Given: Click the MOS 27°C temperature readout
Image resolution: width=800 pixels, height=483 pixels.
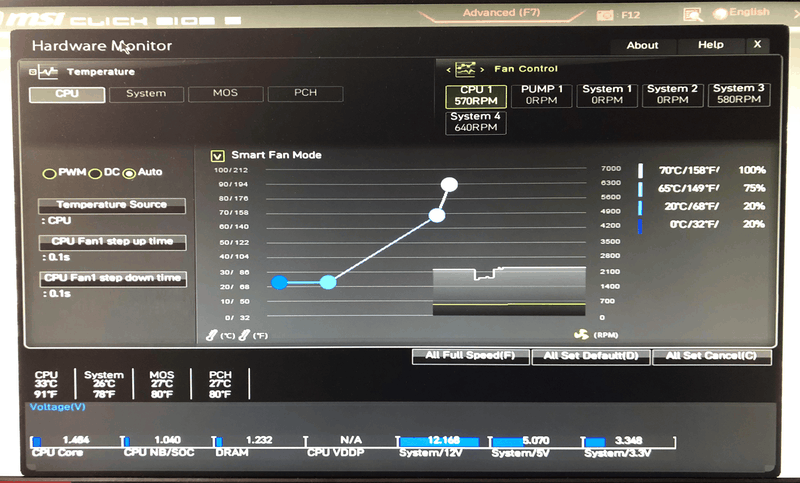Looking at the screenshot, I should click(x=162, y=385).
